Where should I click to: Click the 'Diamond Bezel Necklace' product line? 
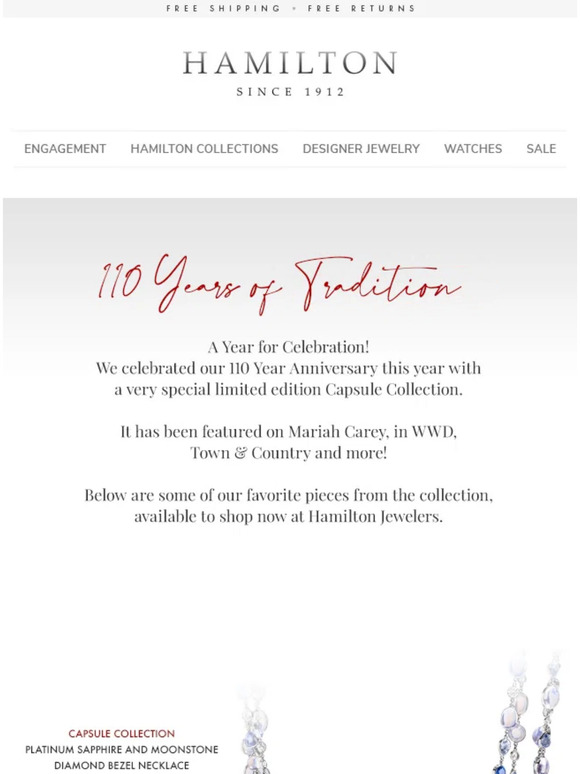tap(121, 765)
